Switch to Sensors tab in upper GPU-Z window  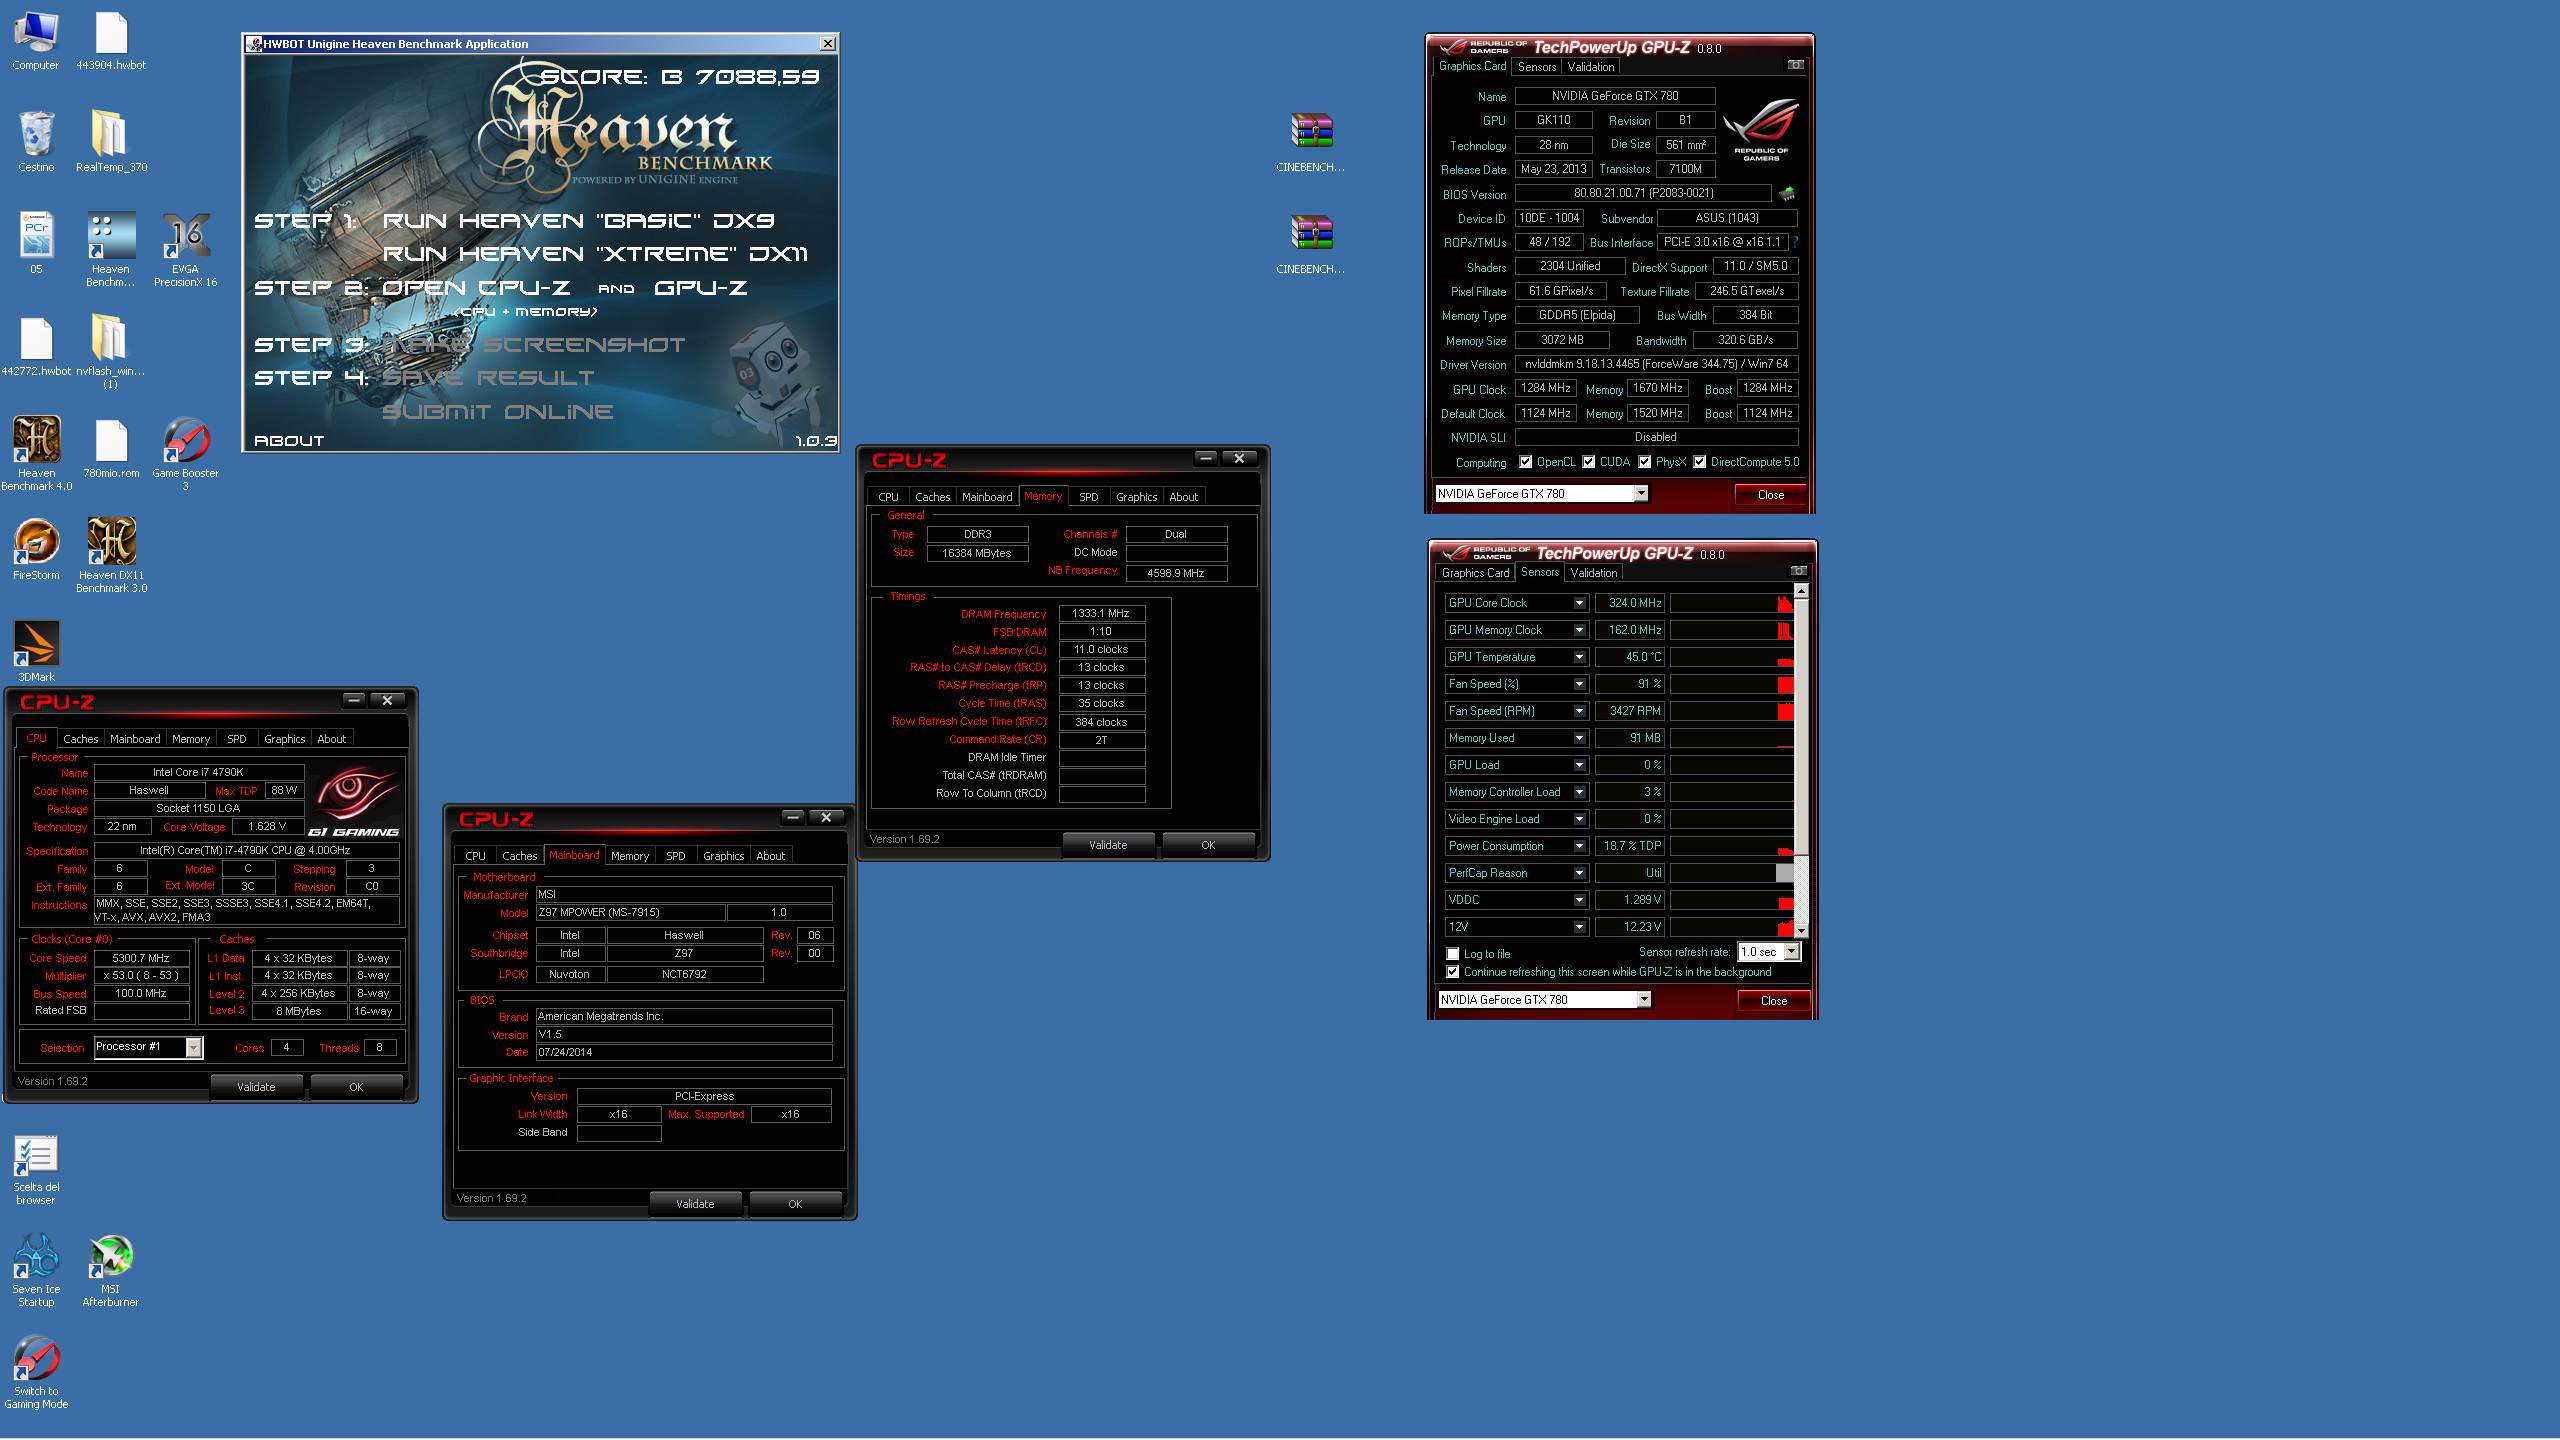click(1536, 67)
